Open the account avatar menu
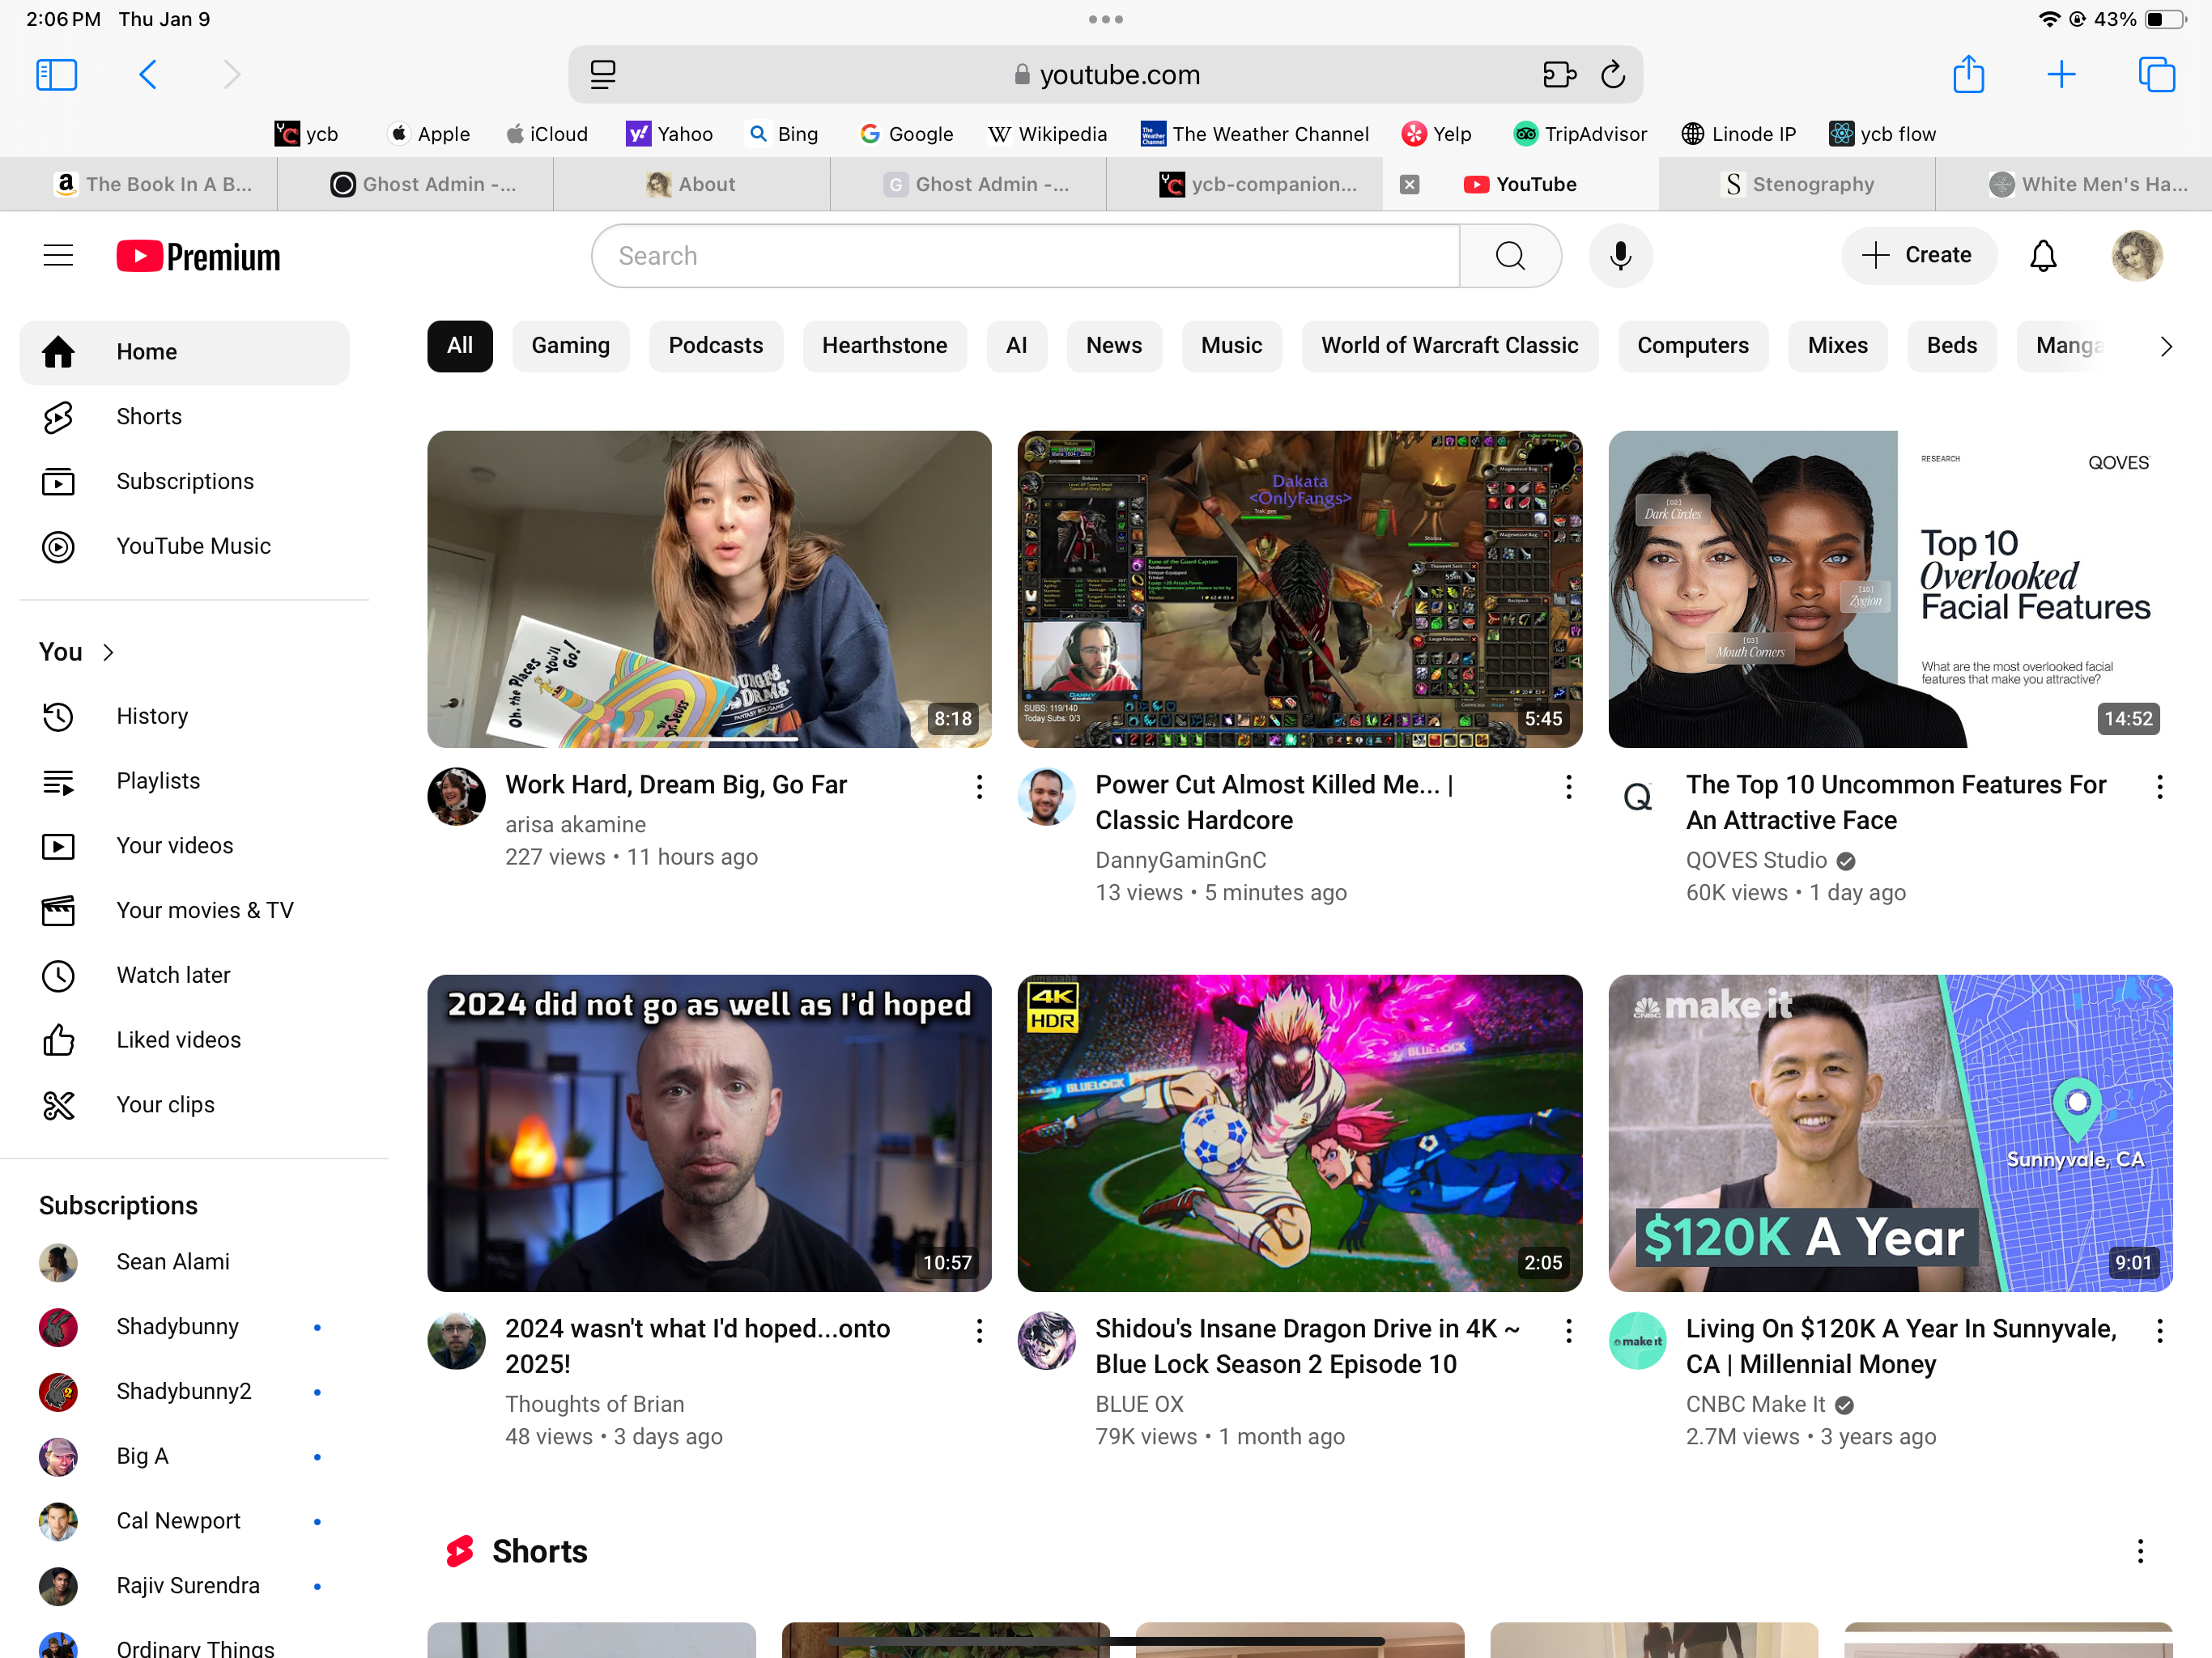Screen dimensions: 2212x1658 click(2137, 256)
